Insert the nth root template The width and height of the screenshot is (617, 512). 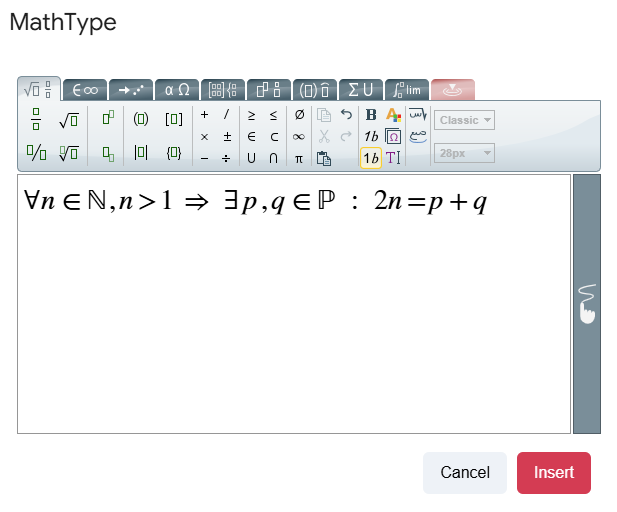click(68, 154)
